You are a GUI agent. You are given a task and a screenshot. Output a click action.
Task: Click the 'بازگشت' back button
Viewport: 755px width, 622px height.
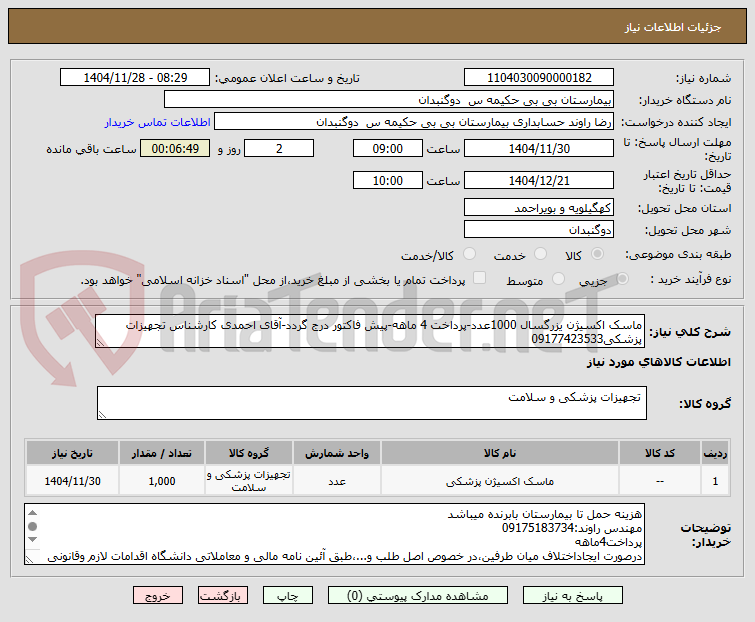click(222, 596)
